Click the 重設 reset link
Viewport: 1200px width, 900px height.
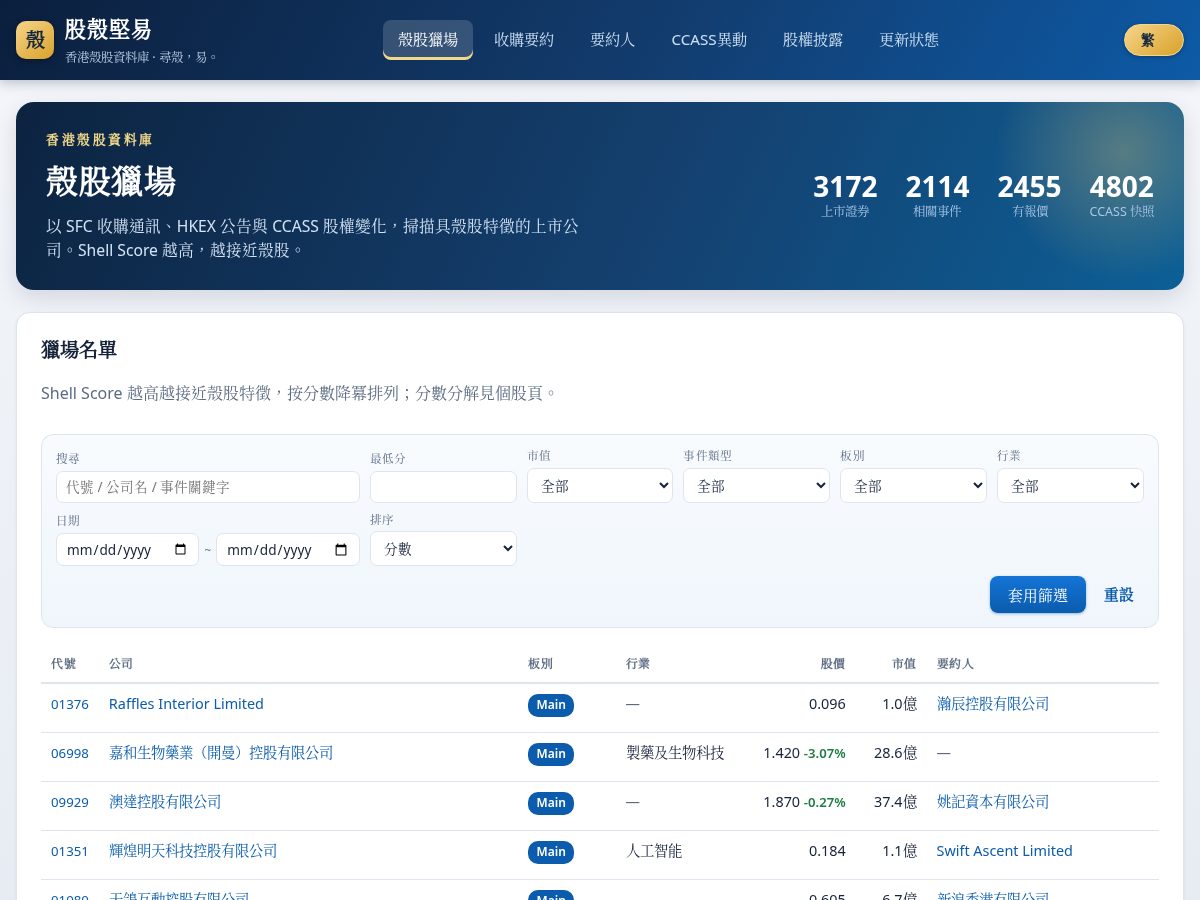click(1119, 595)
